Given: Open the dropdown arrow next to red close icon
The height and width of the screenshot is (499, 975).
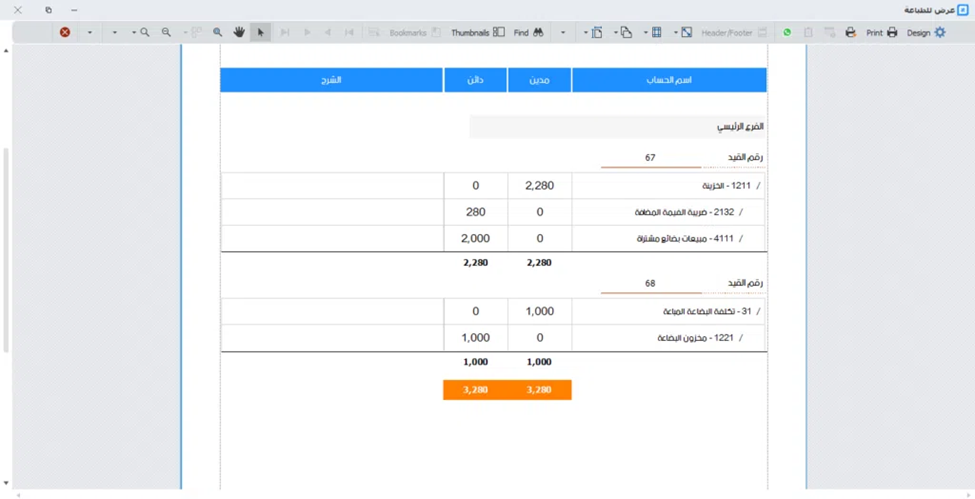Looking at the screenshot, I should pyautogui.click(x=89, y=32).
